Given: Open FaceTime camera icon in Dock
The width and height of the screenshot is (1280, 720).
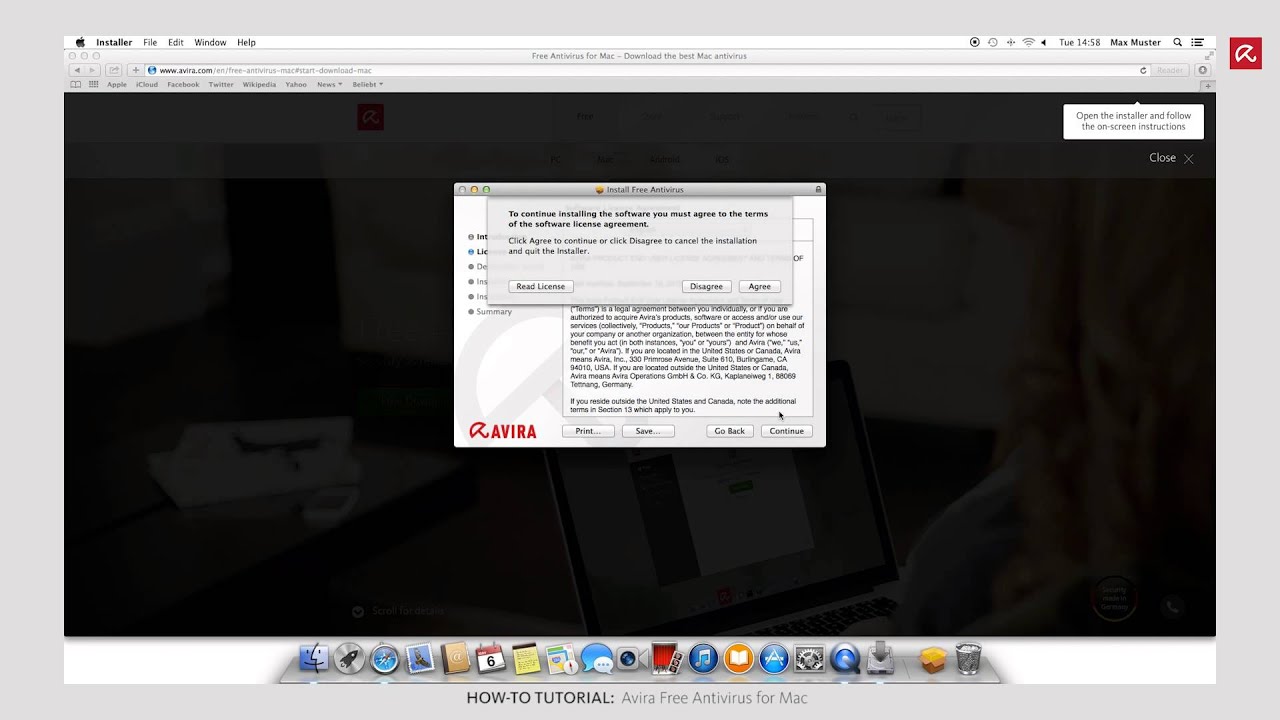Looking at the screenshot, I should tap(632, 658).
